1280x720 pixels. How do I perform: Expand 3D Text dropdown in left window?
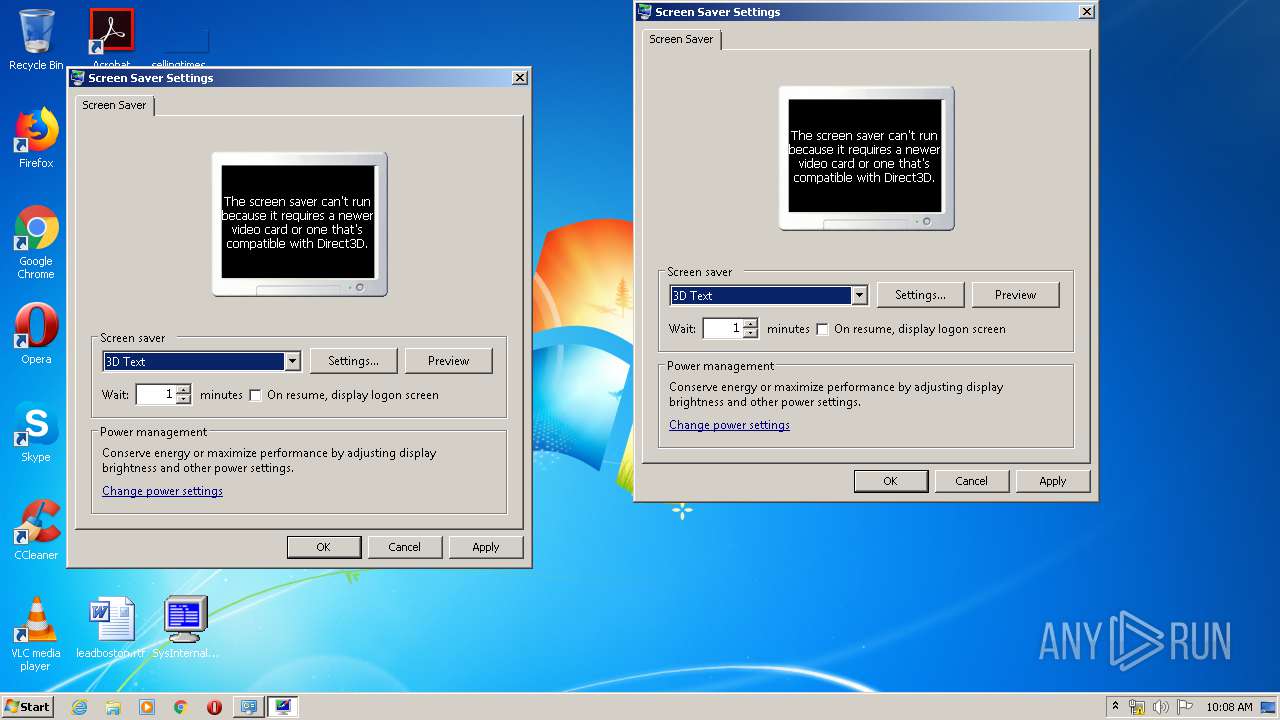(x=292, y=361)
